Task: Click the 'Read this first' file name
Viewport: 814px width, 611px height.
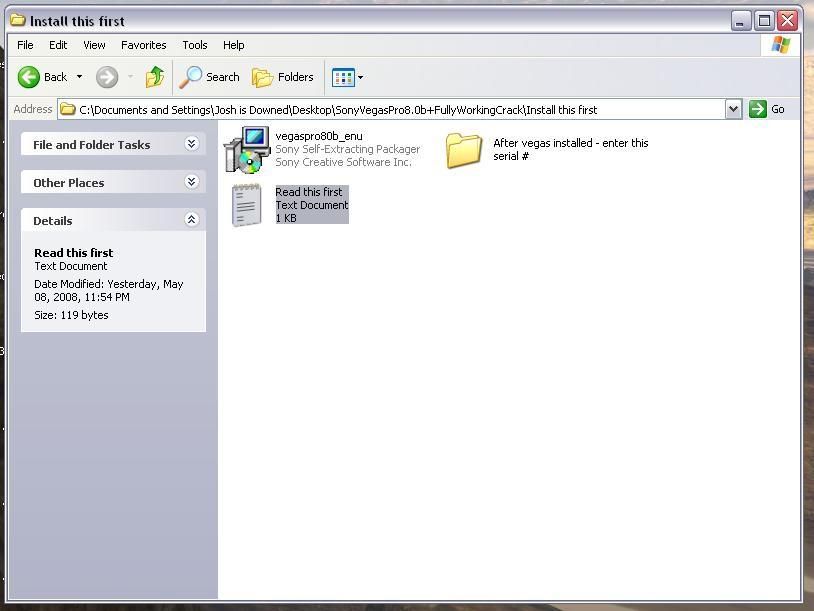Action: [x=309, y=192]
